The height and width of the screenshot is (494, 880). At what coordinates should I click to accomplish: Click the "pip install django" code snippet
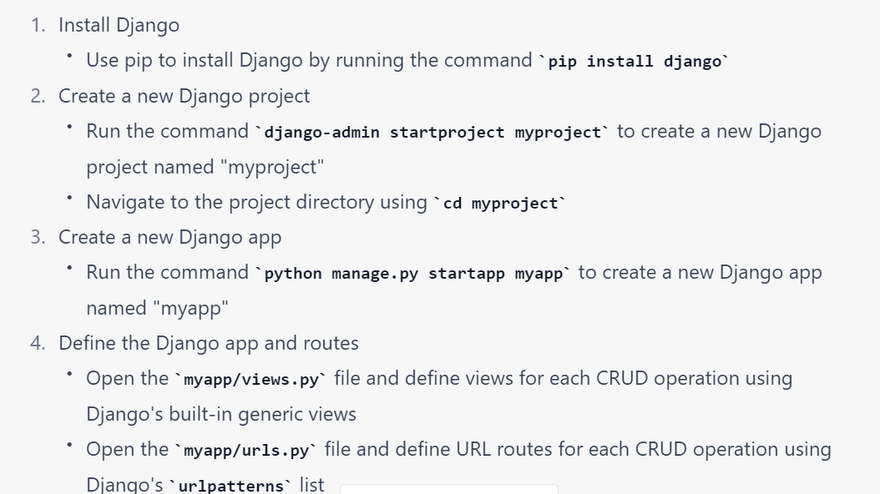coord(634,62)
